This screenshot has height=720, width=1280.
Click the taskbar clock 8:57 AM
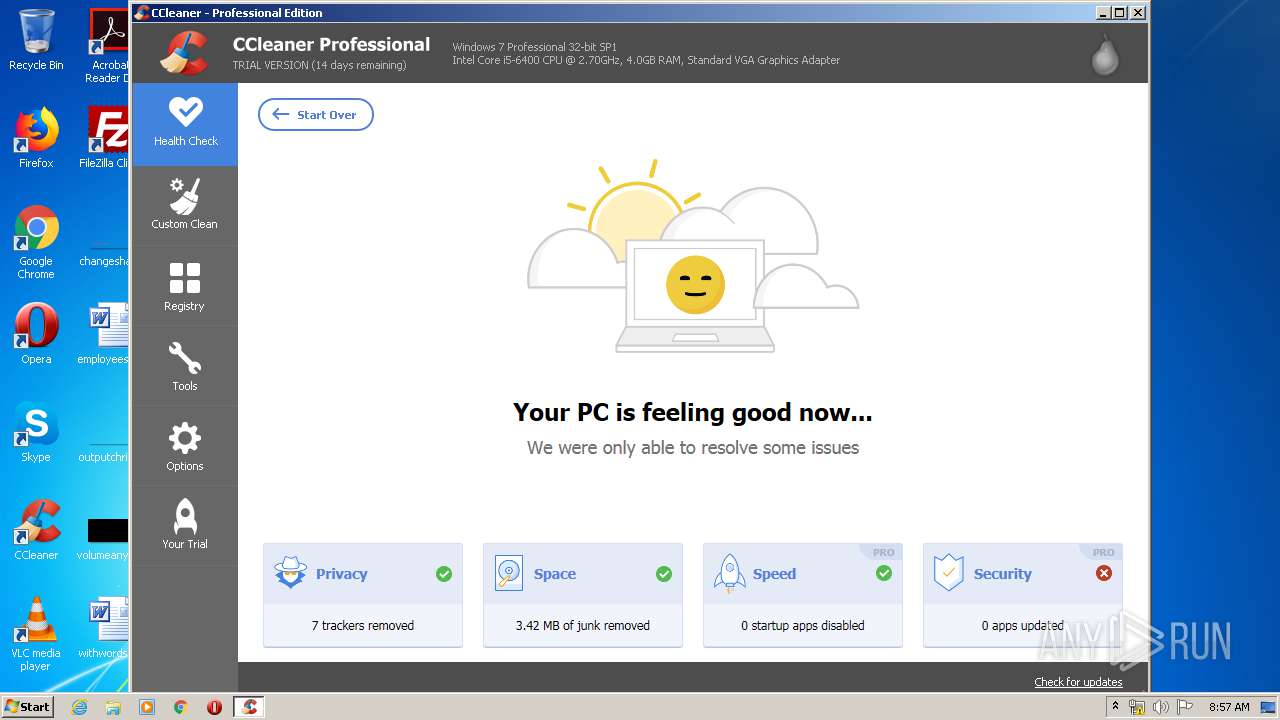pyautogui.click(x=1229, y=707)
